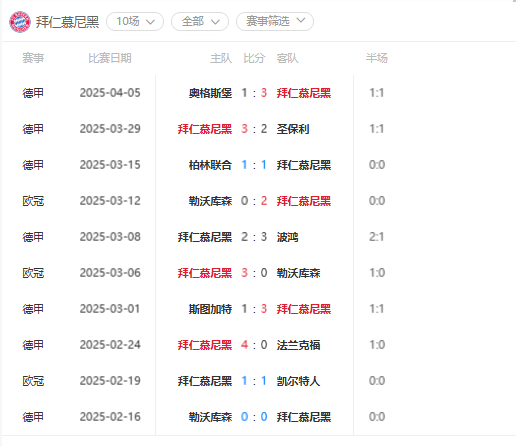Screen dimensions: 516x447
Task: Select the 2:3 score versus 波鸿
Action: coord(254,237)
